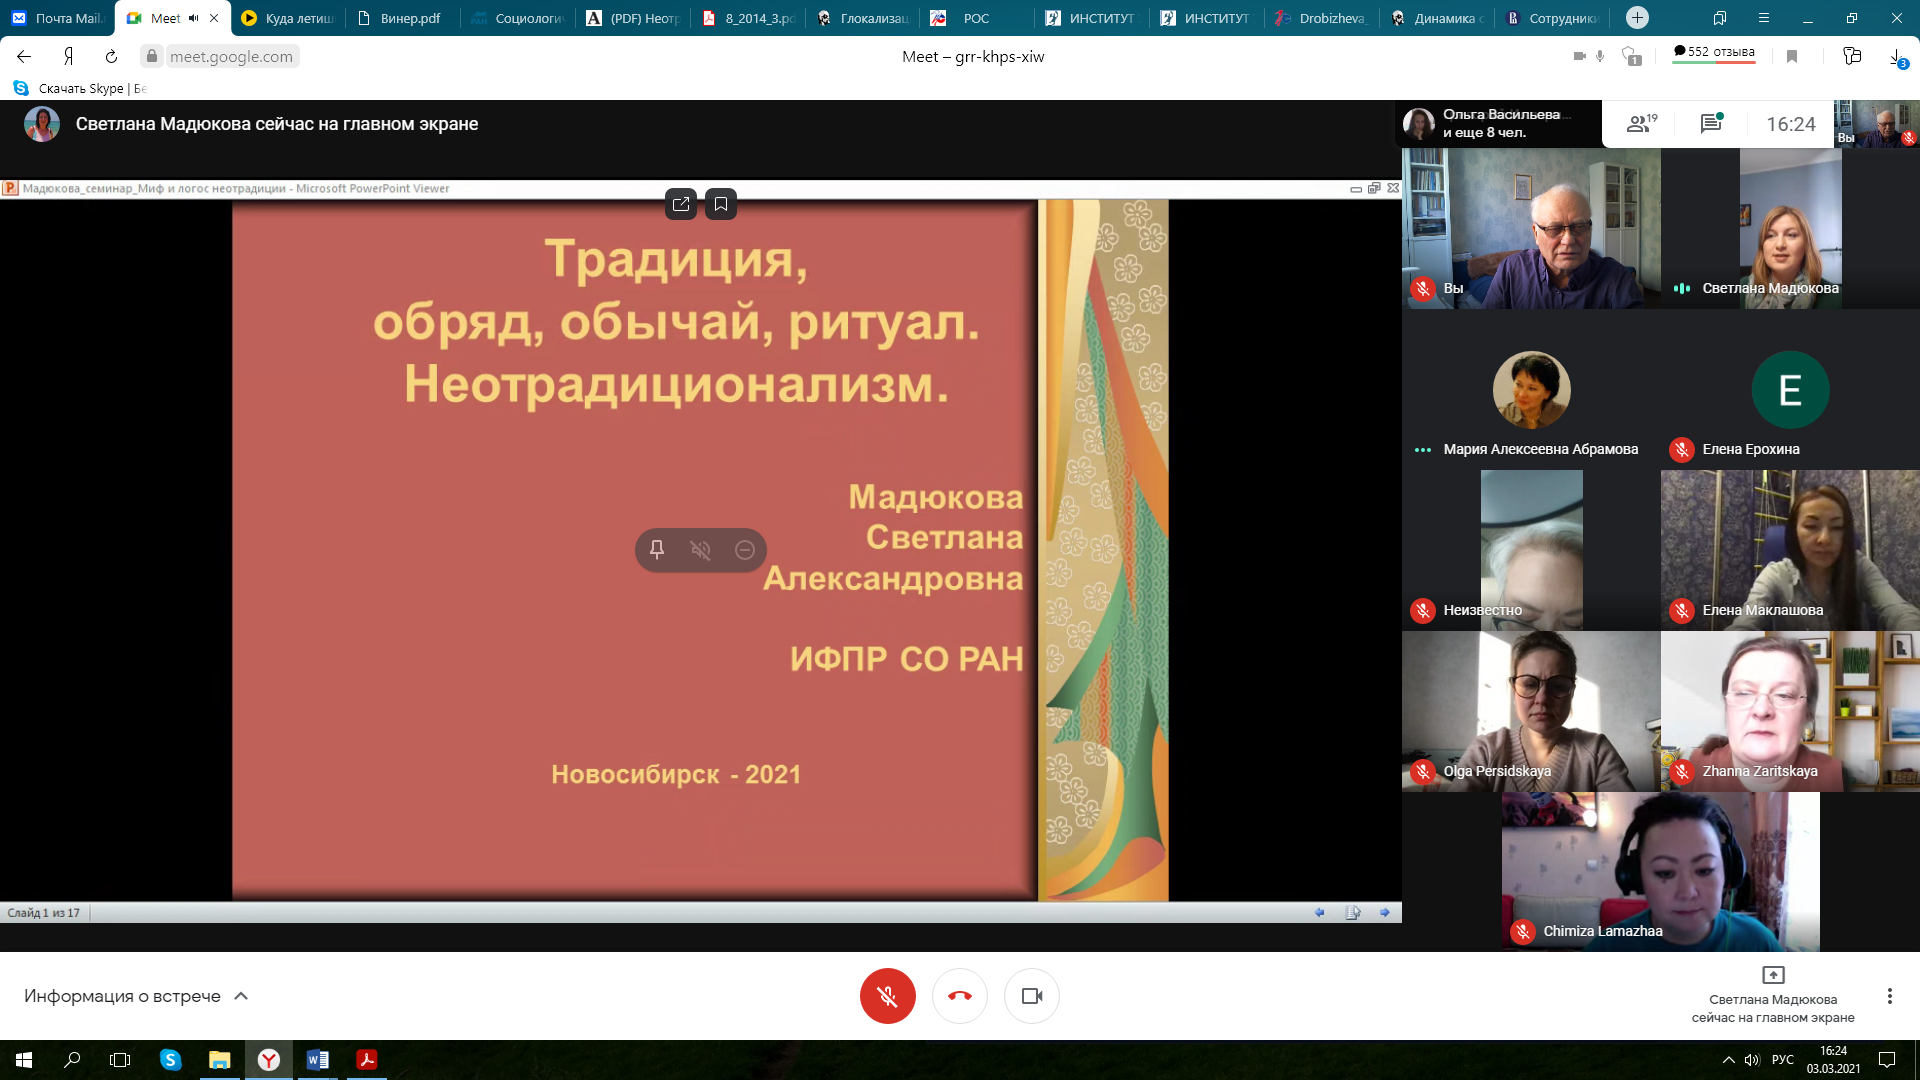Pin the presentation with pin icon
This screenshot has width=1920, height=1080.
(x=657, y=550)
